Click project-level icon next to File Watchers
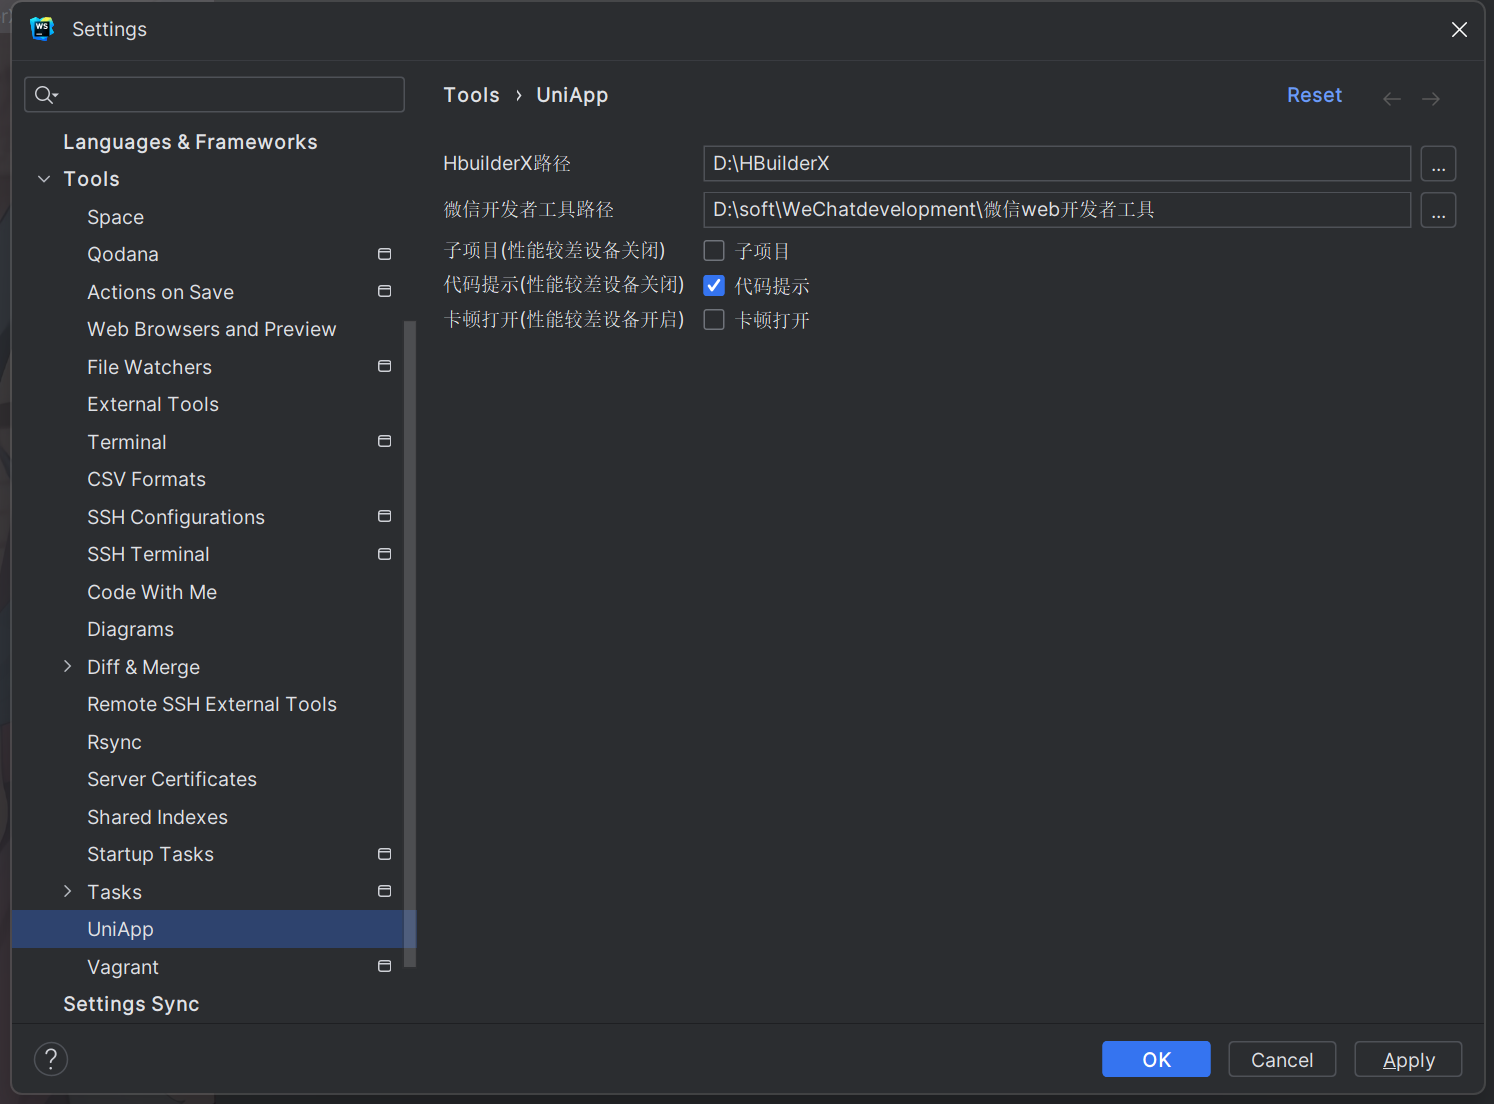The height and width of the screenshot is (1104, 1494). (x=384, y=366)
